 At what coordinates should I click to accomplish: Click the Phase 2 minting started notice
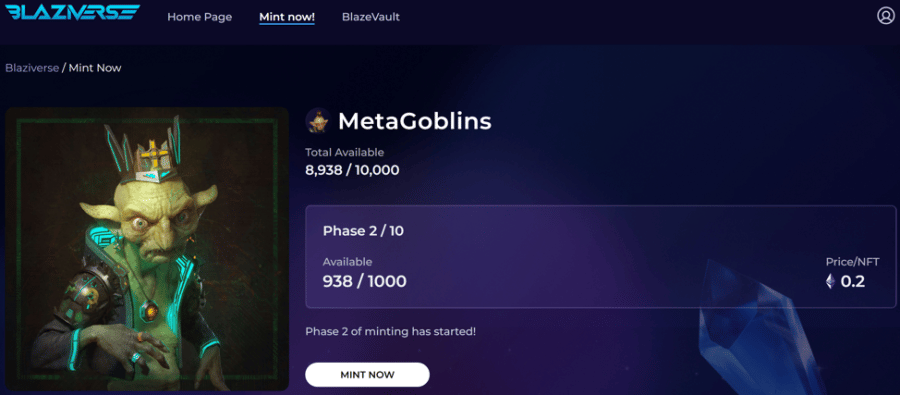tap(390, 331)
